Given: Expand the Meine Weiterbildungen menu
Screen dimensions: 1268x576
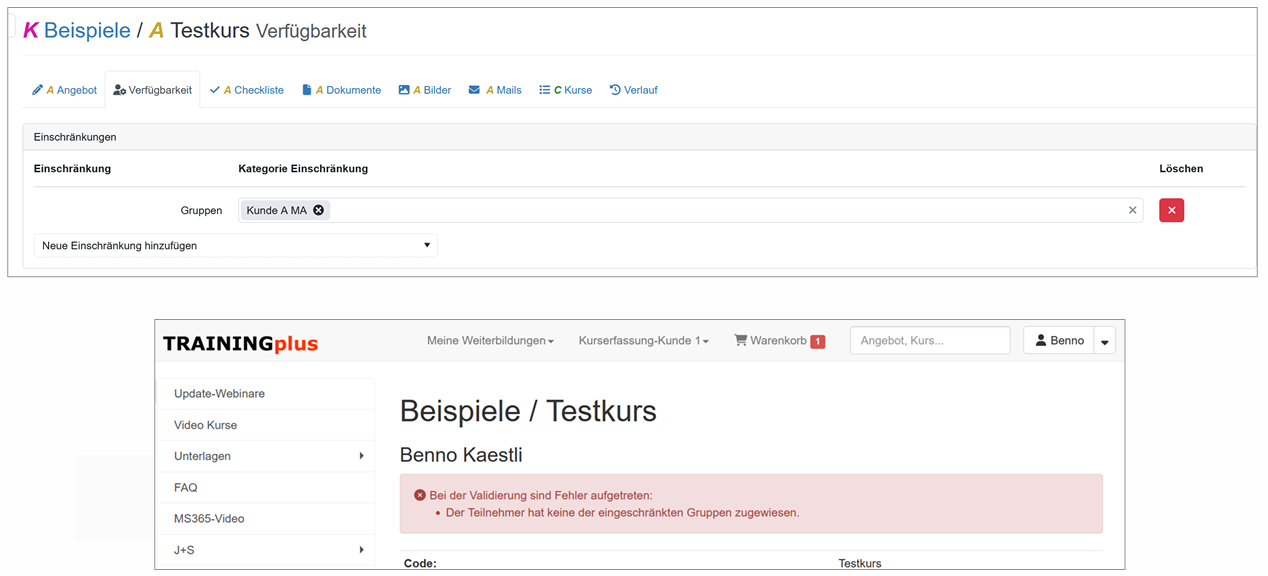Looking at the screenshot, I should point(490,341).
